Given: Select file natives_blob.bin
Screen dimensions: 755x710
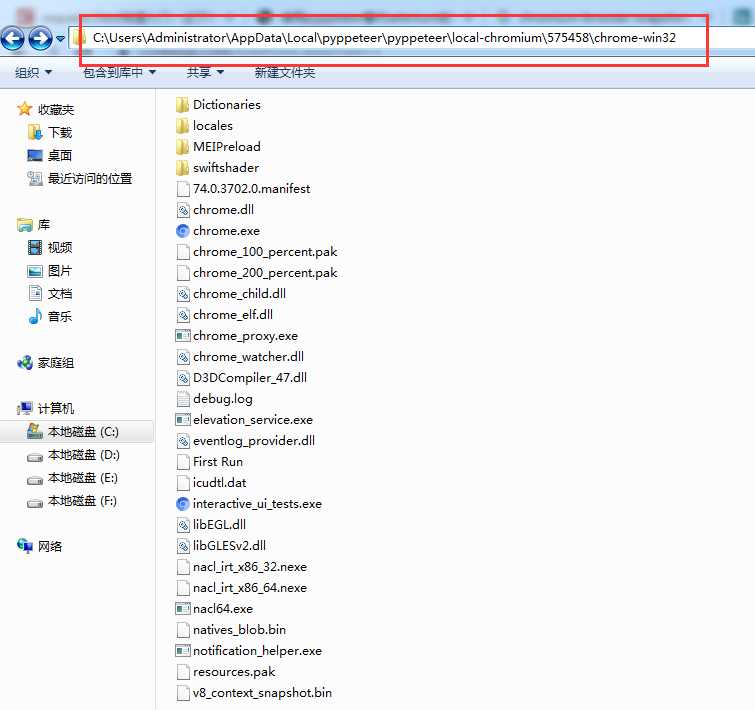Looking at the screenshot, I should (231, 630).
